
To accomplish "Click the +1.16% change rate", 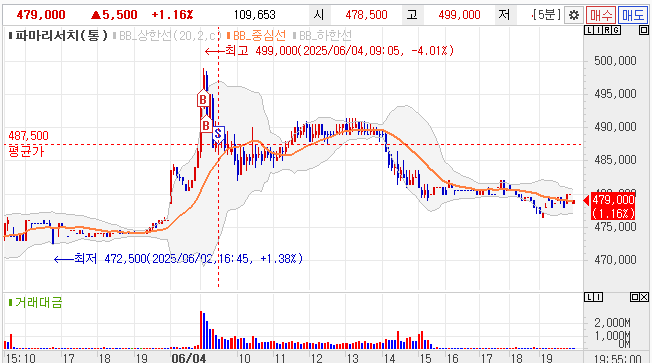I will click(x=172, y=15).
